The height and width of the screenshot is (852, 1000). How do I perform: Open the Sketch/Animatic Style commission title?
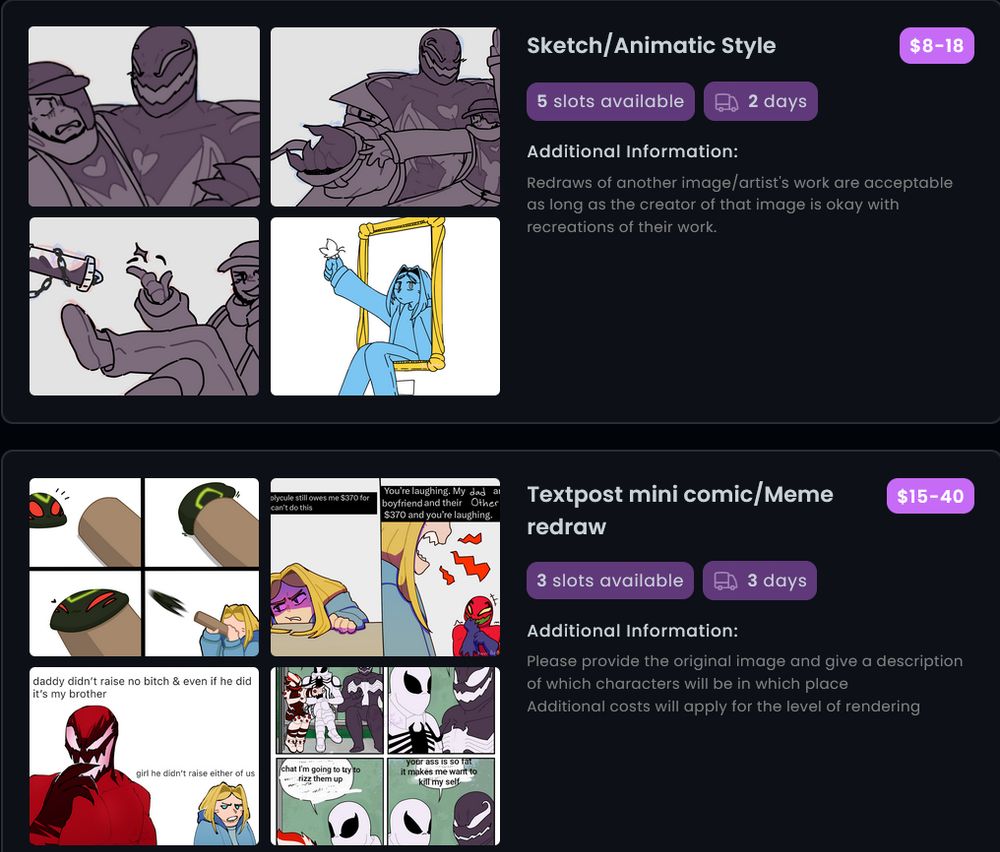651,46
